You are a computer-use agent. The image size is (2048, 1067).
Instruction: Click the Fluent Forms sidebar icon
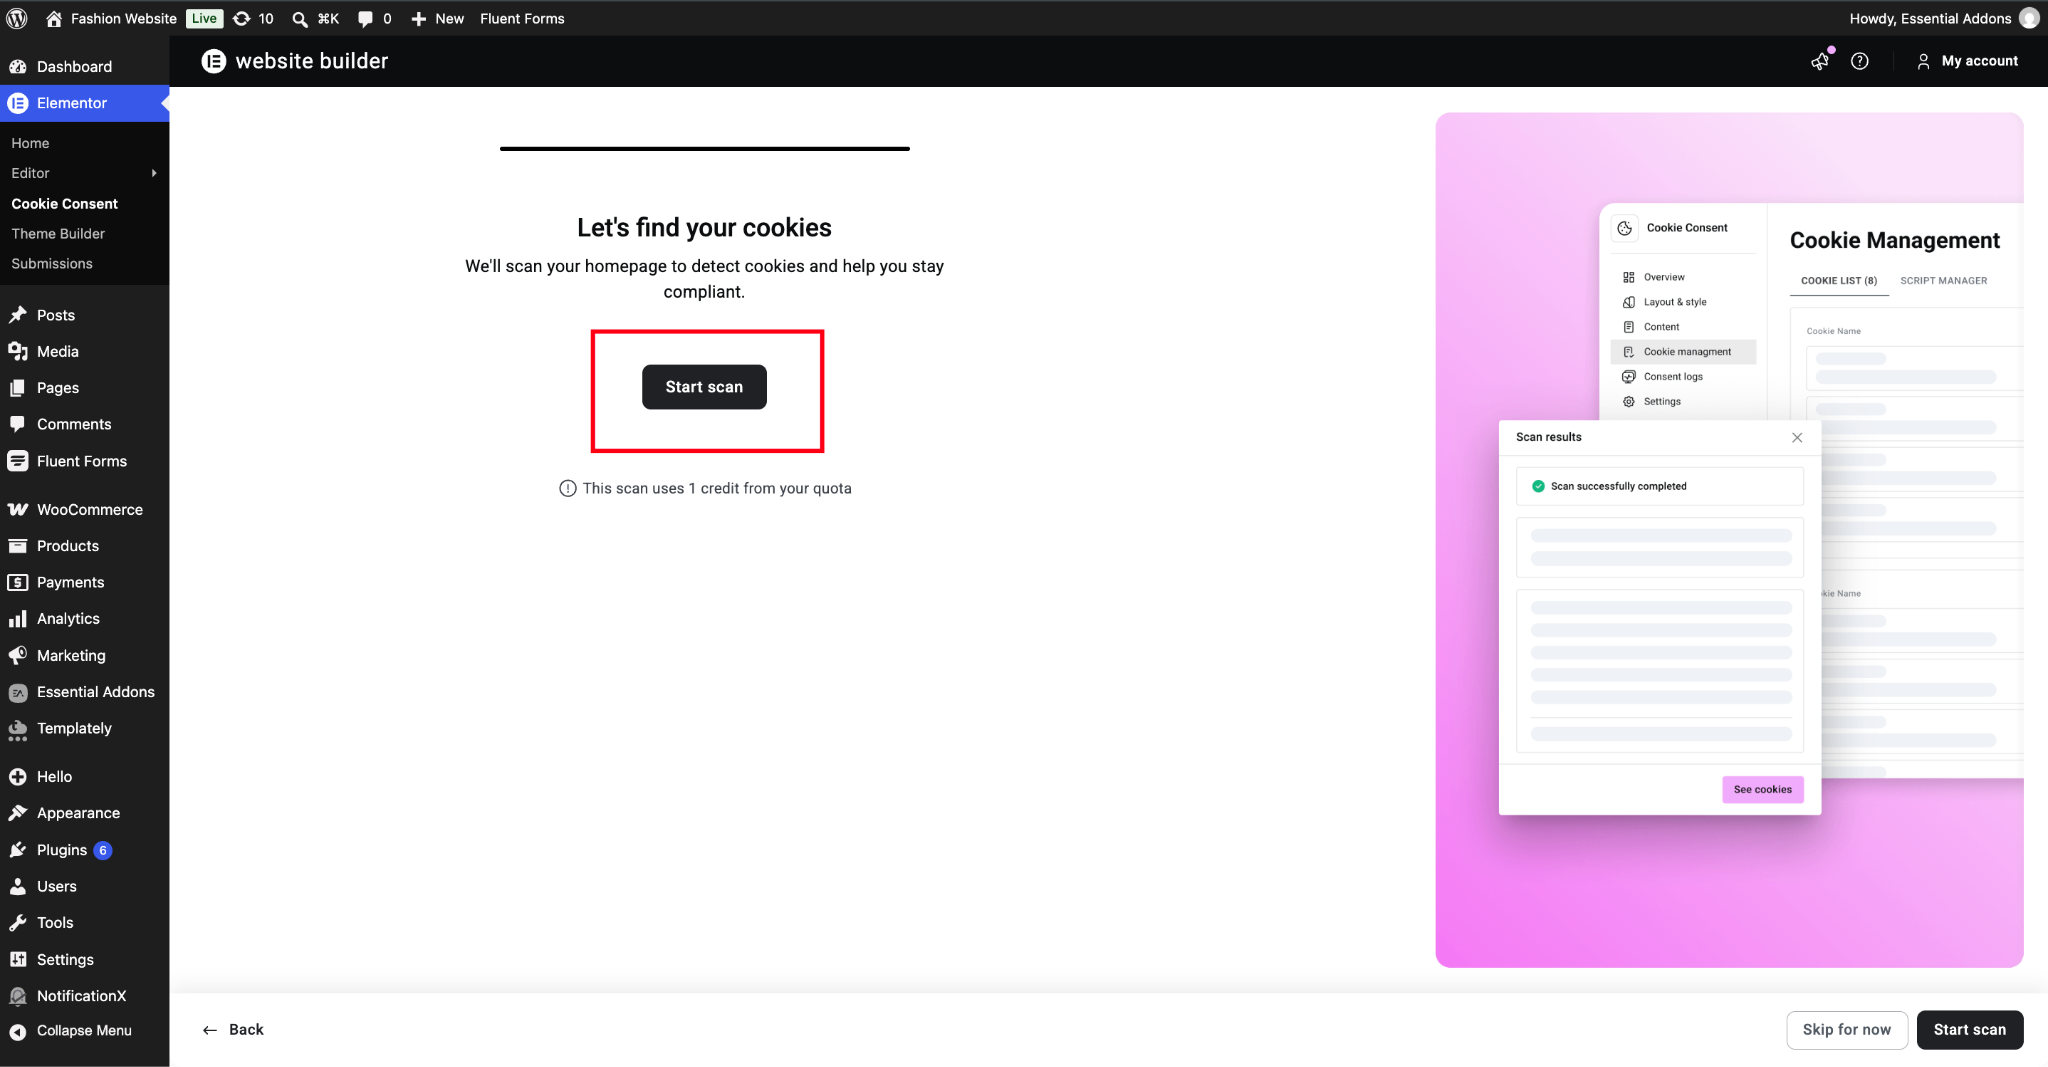click(18, 461)
